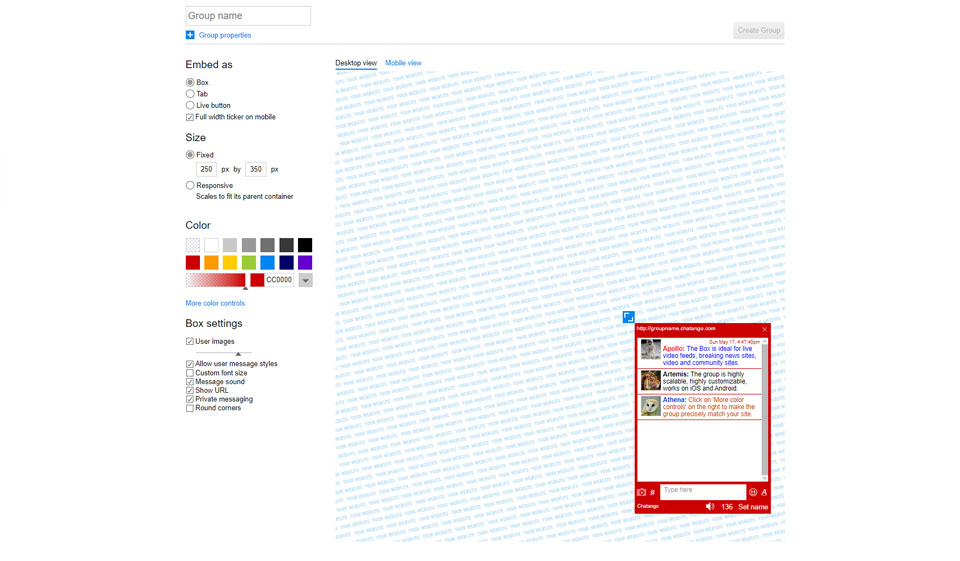Image resolution: width=960 pixels, height=561 pixels.
Task: Choose the Responsive size option
Action: pos(190,186)
